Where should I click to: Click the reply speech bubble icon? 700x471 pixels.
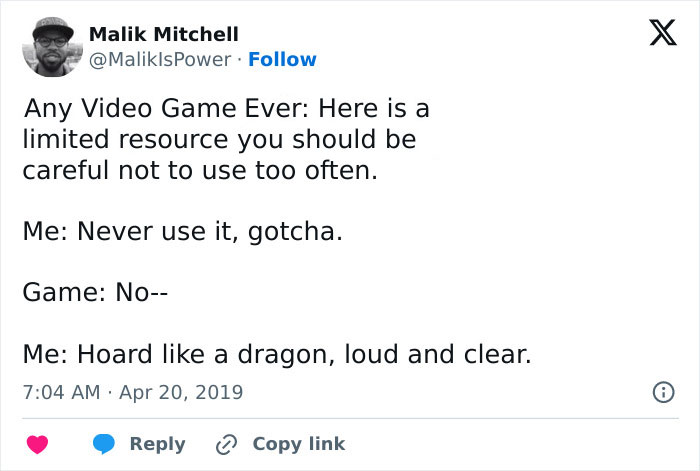102,444
